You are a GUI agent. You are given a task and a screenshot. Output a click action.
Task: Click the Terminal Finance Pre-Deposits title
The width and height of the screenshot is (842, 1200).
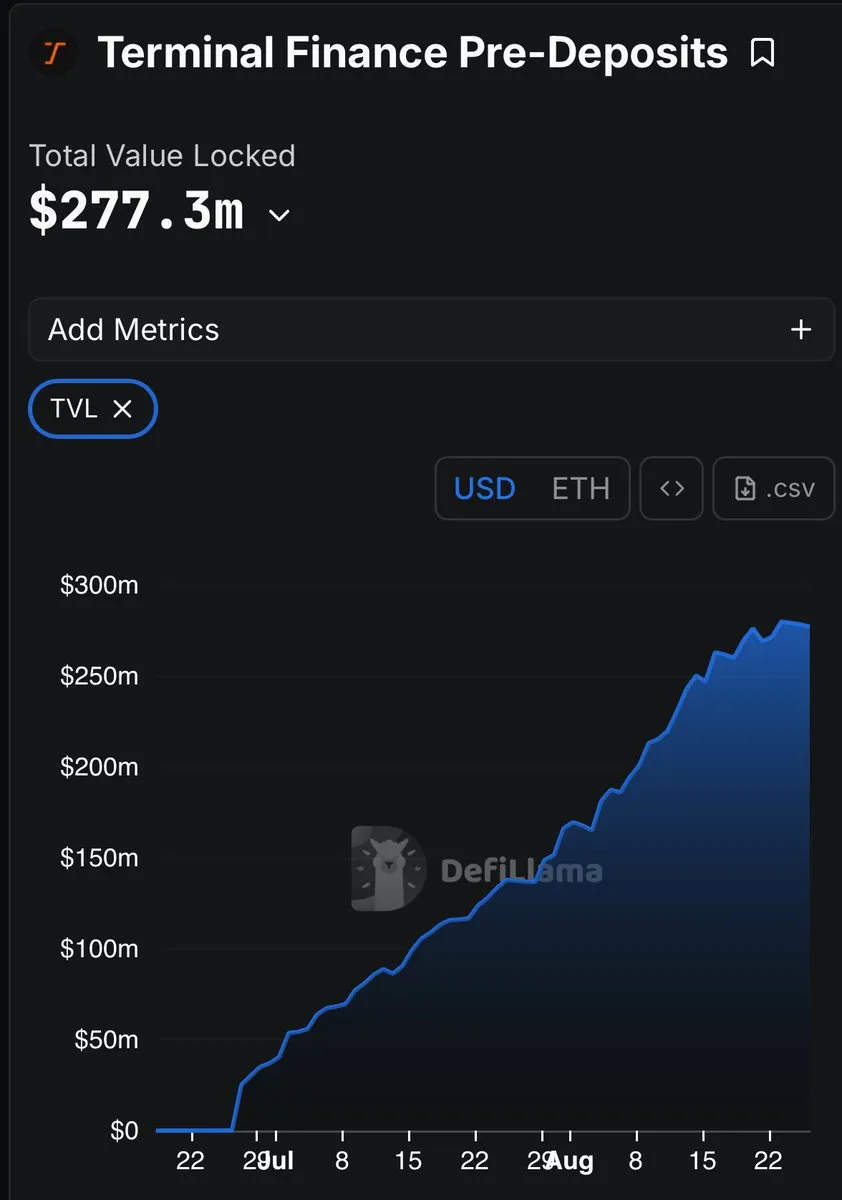click(412, 52)
